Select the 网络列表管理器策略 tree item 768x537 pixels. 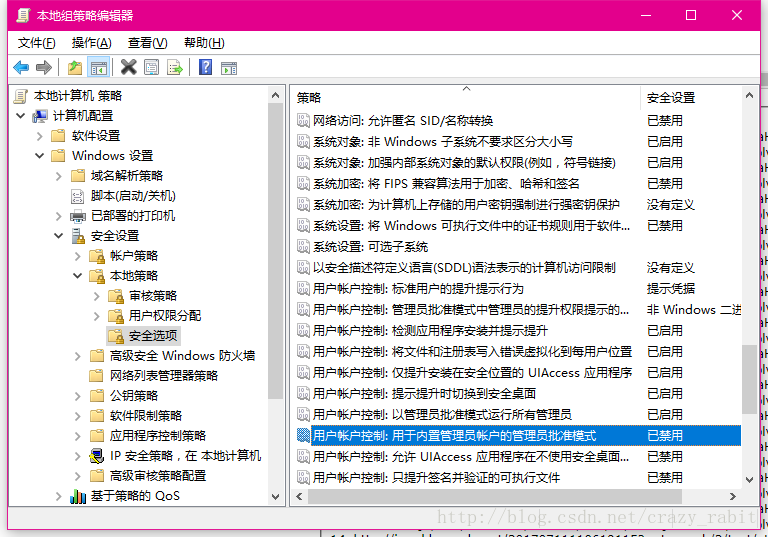[164, 376]
